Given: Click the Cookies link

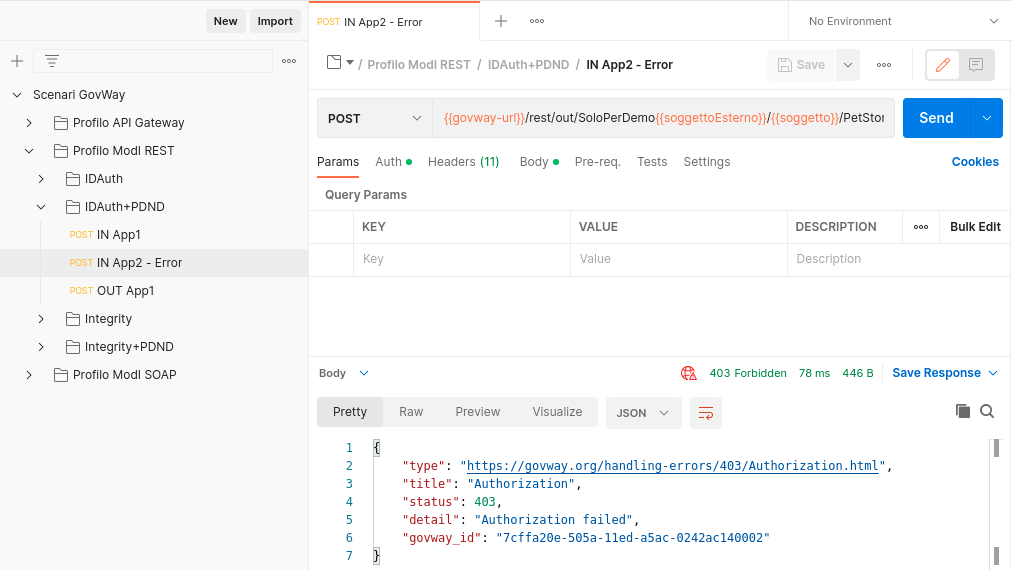Looking at the screenshot, I should tap(975, 162).
